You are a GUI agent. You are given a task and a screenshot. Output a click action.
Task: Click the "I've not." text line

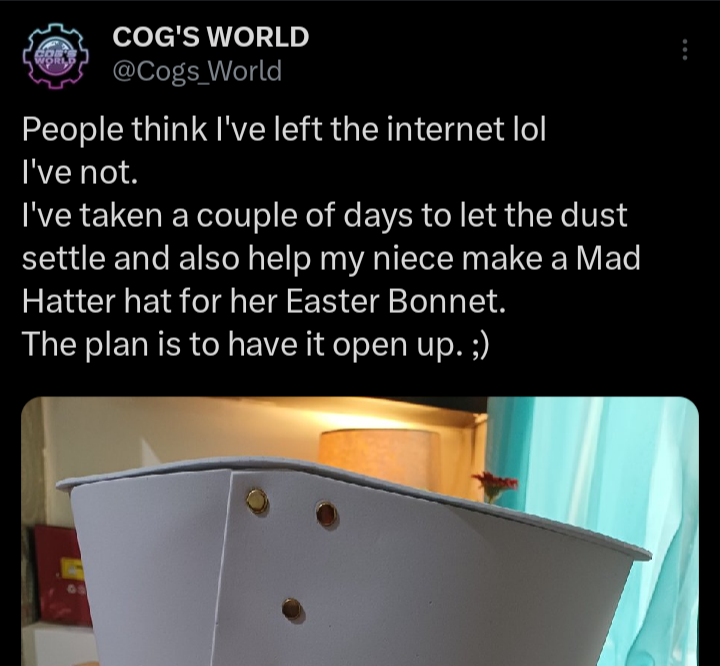pyautogui.click(x=80, y=173)
